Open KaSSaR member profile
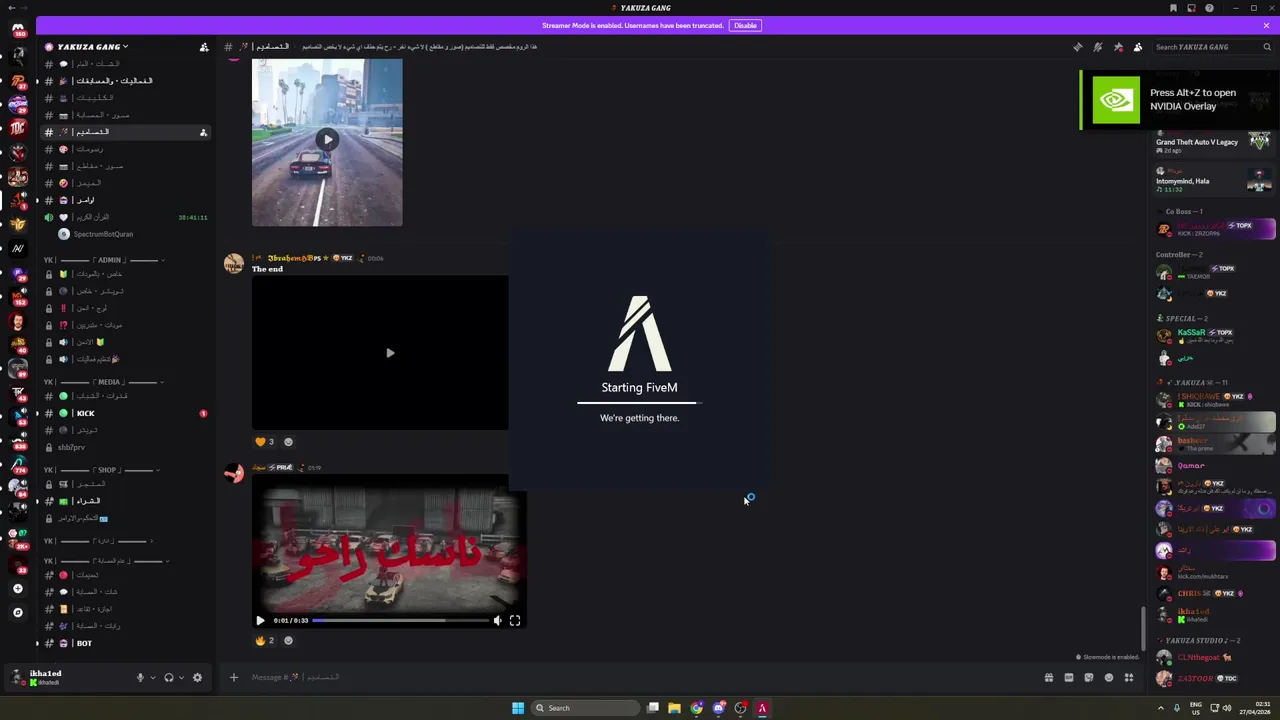The image size is (1280, 720). (x=1215, y=336)
